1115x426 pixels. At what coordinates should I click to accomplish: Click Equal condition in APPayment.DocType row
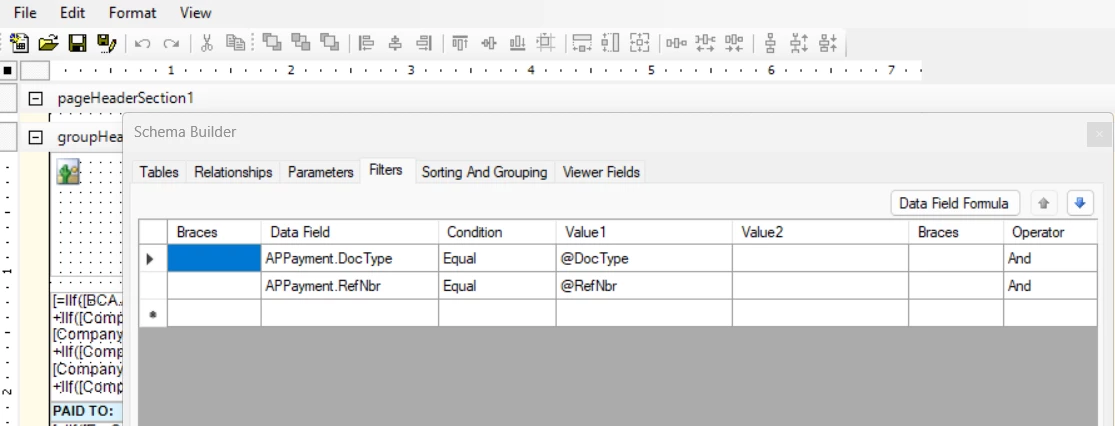[497, 259]
